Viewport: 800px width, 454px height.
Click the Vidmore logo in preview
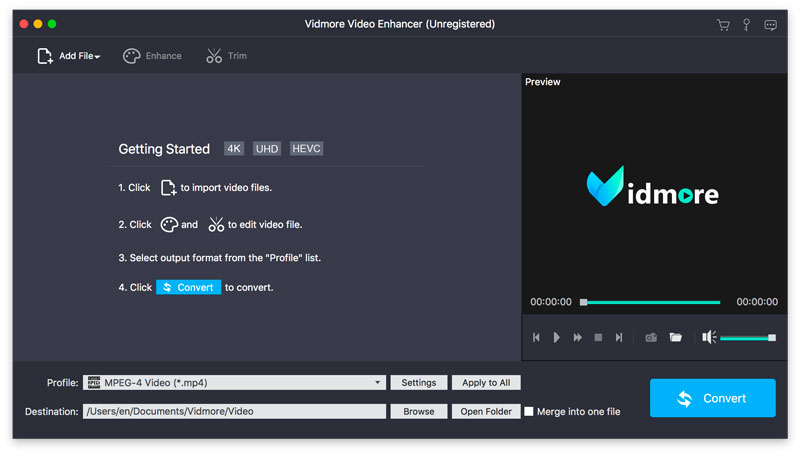pos(653,187)
